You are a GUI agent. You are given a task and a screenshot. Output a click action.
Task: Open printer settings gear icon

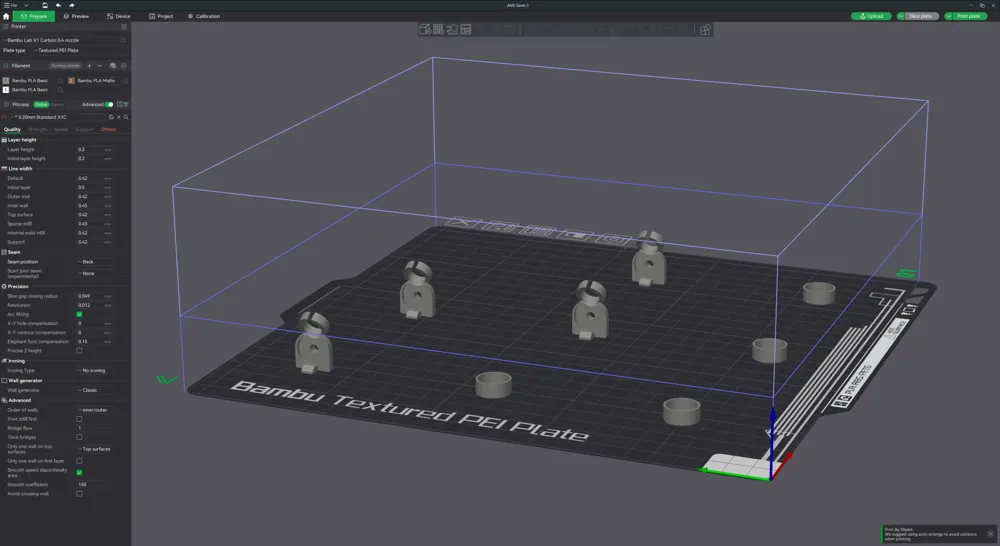pyautogui.click(x=124, y=27)
